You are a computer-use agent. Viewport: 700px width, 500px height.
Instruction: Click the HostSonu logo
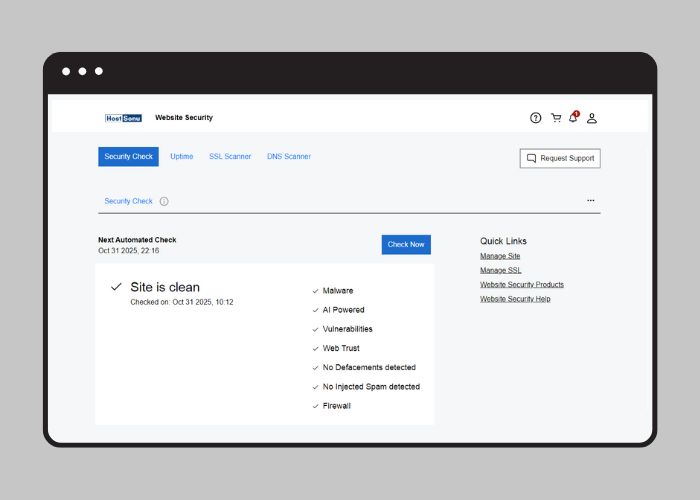pos(124,118)
